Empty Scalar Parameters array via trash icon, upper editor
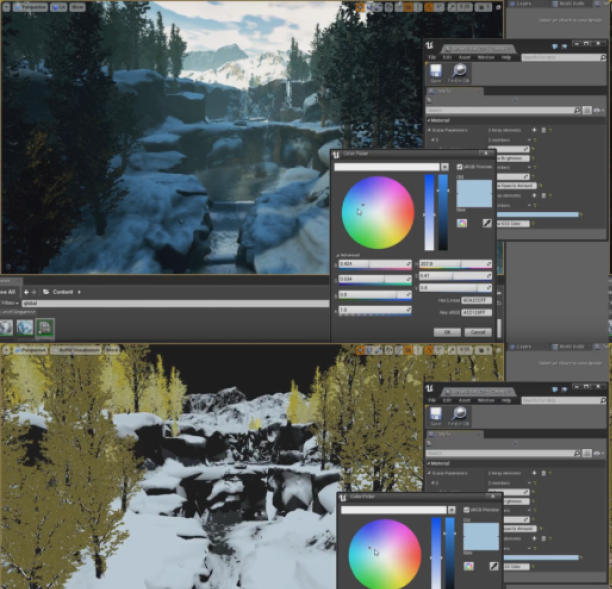This screenshot has width=612, height=589. click(x=543, y=130)
